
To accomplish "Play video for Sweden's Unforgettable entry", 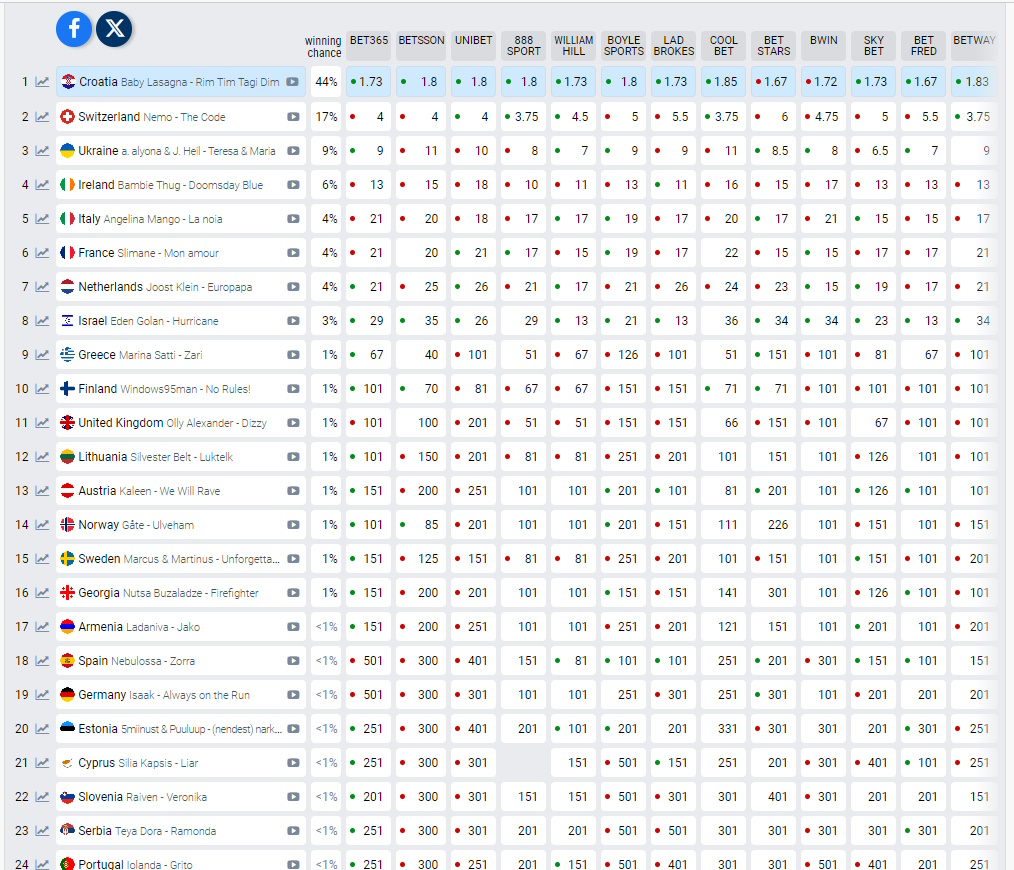I will [x=293, y=559].
